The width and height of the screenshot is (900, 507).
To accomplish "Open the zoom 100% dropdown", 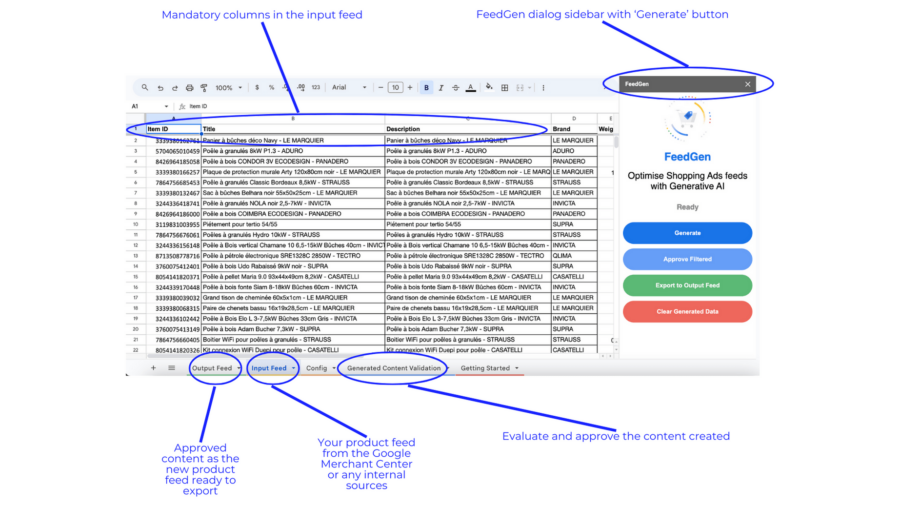I will pyautogui.click(x=228, y=88).
